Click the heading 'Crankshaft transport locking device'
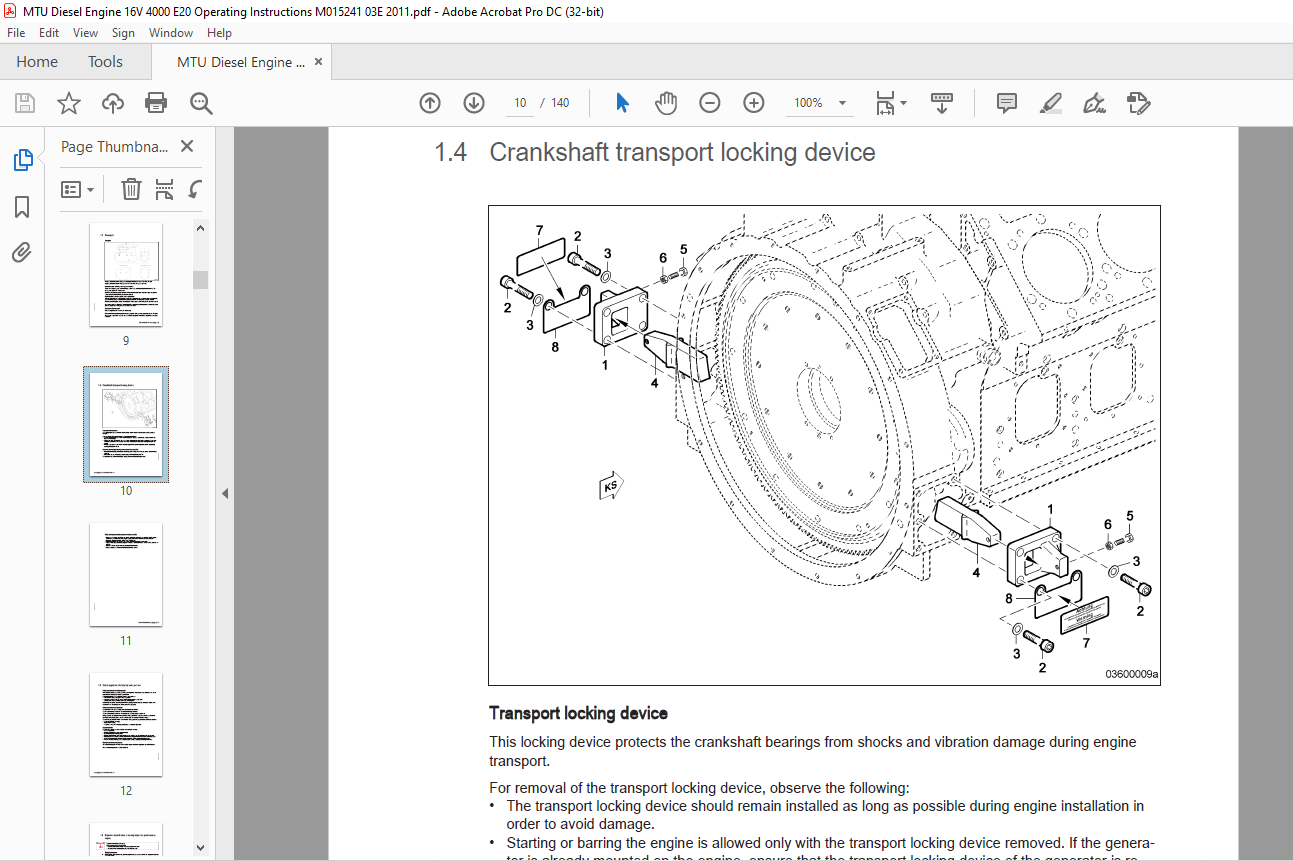The width and height of the screenshot is (1293, 861). [682, 153]
